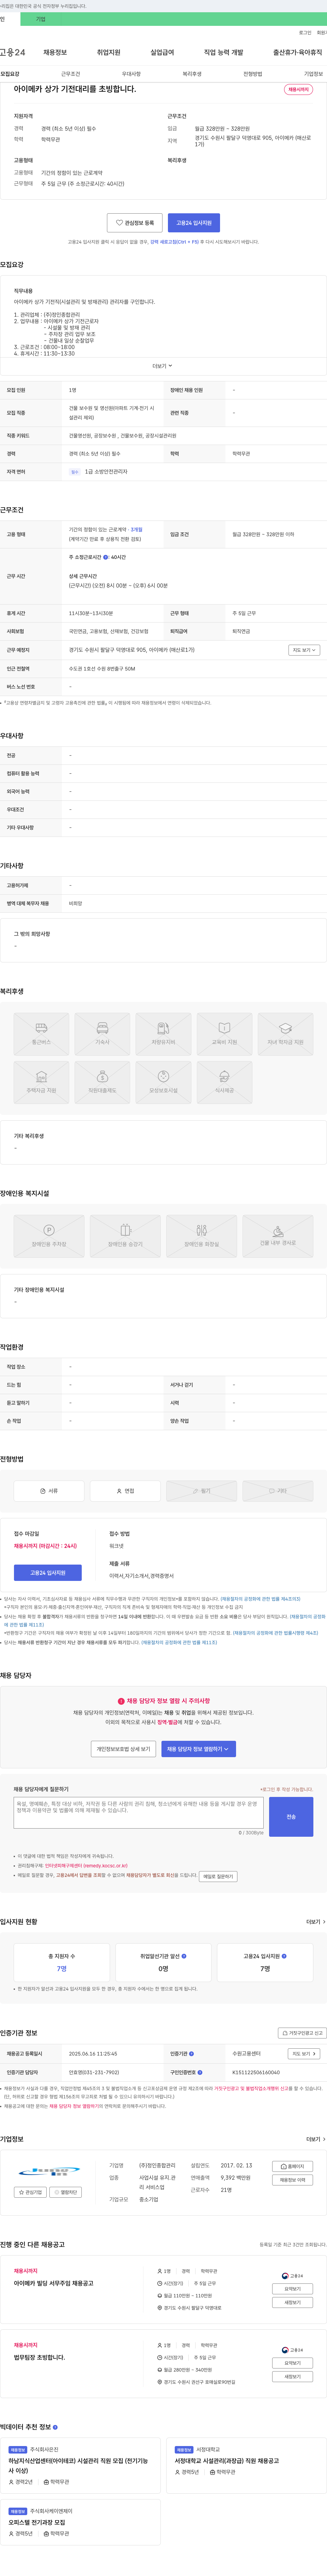Open 지도 보기 in 인증기관 정보
This screenshot has width=327, height=2576.
[x=303, y=2054]
